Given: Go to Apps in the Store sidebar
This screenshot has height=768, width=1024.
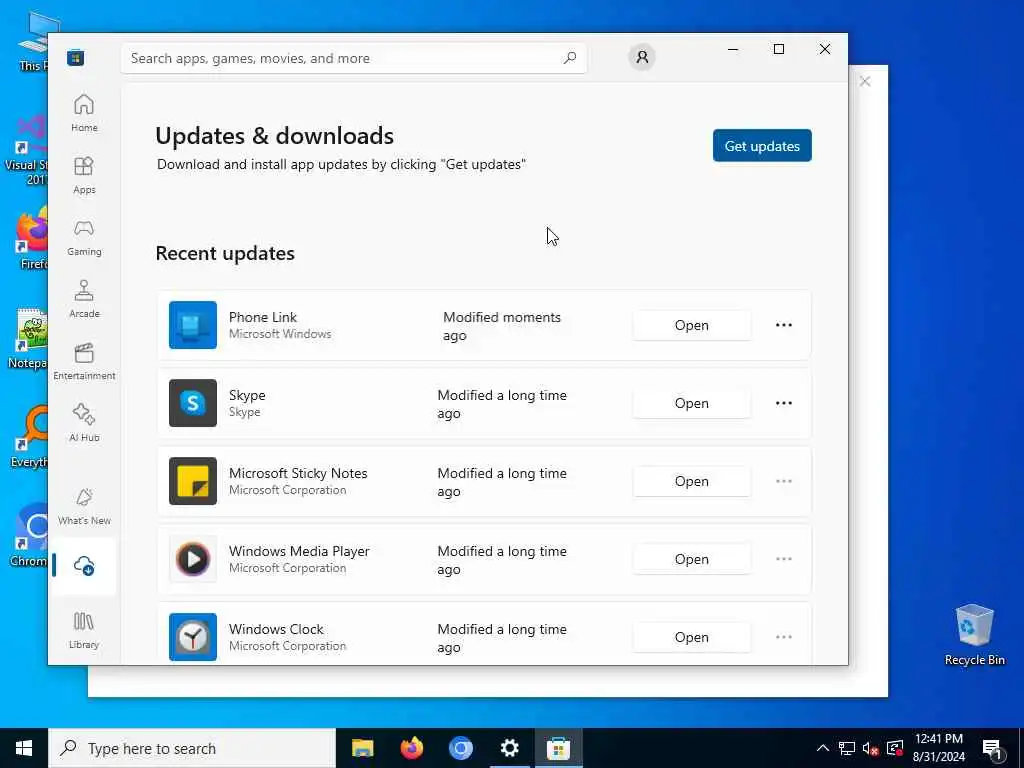Looking at the screenshot, I should tap(84, 175).
